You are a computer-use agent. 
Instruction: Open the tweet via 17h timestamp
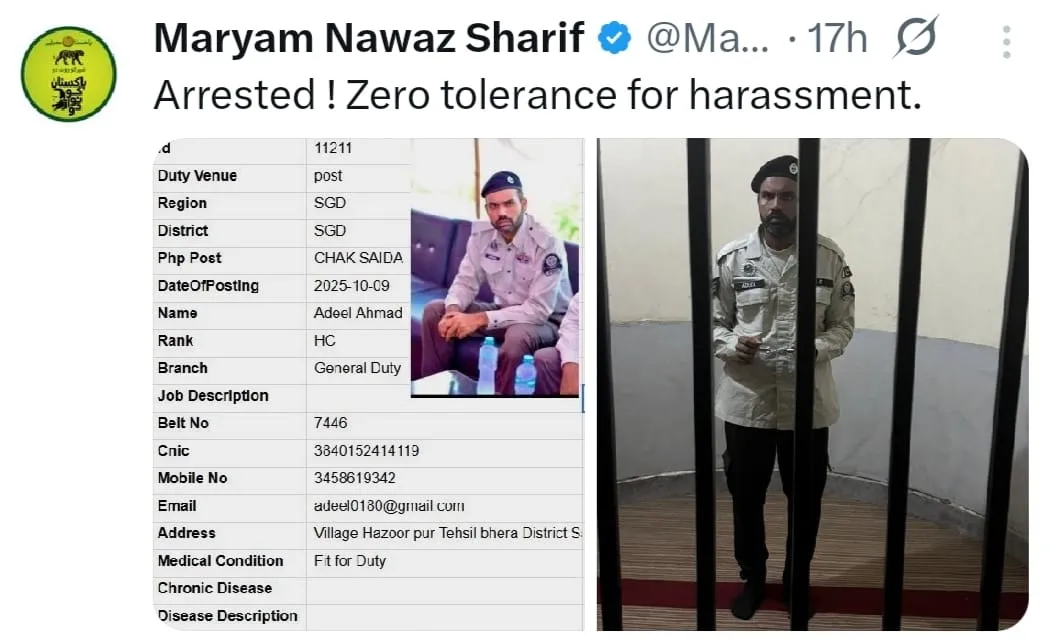(837, 39)
